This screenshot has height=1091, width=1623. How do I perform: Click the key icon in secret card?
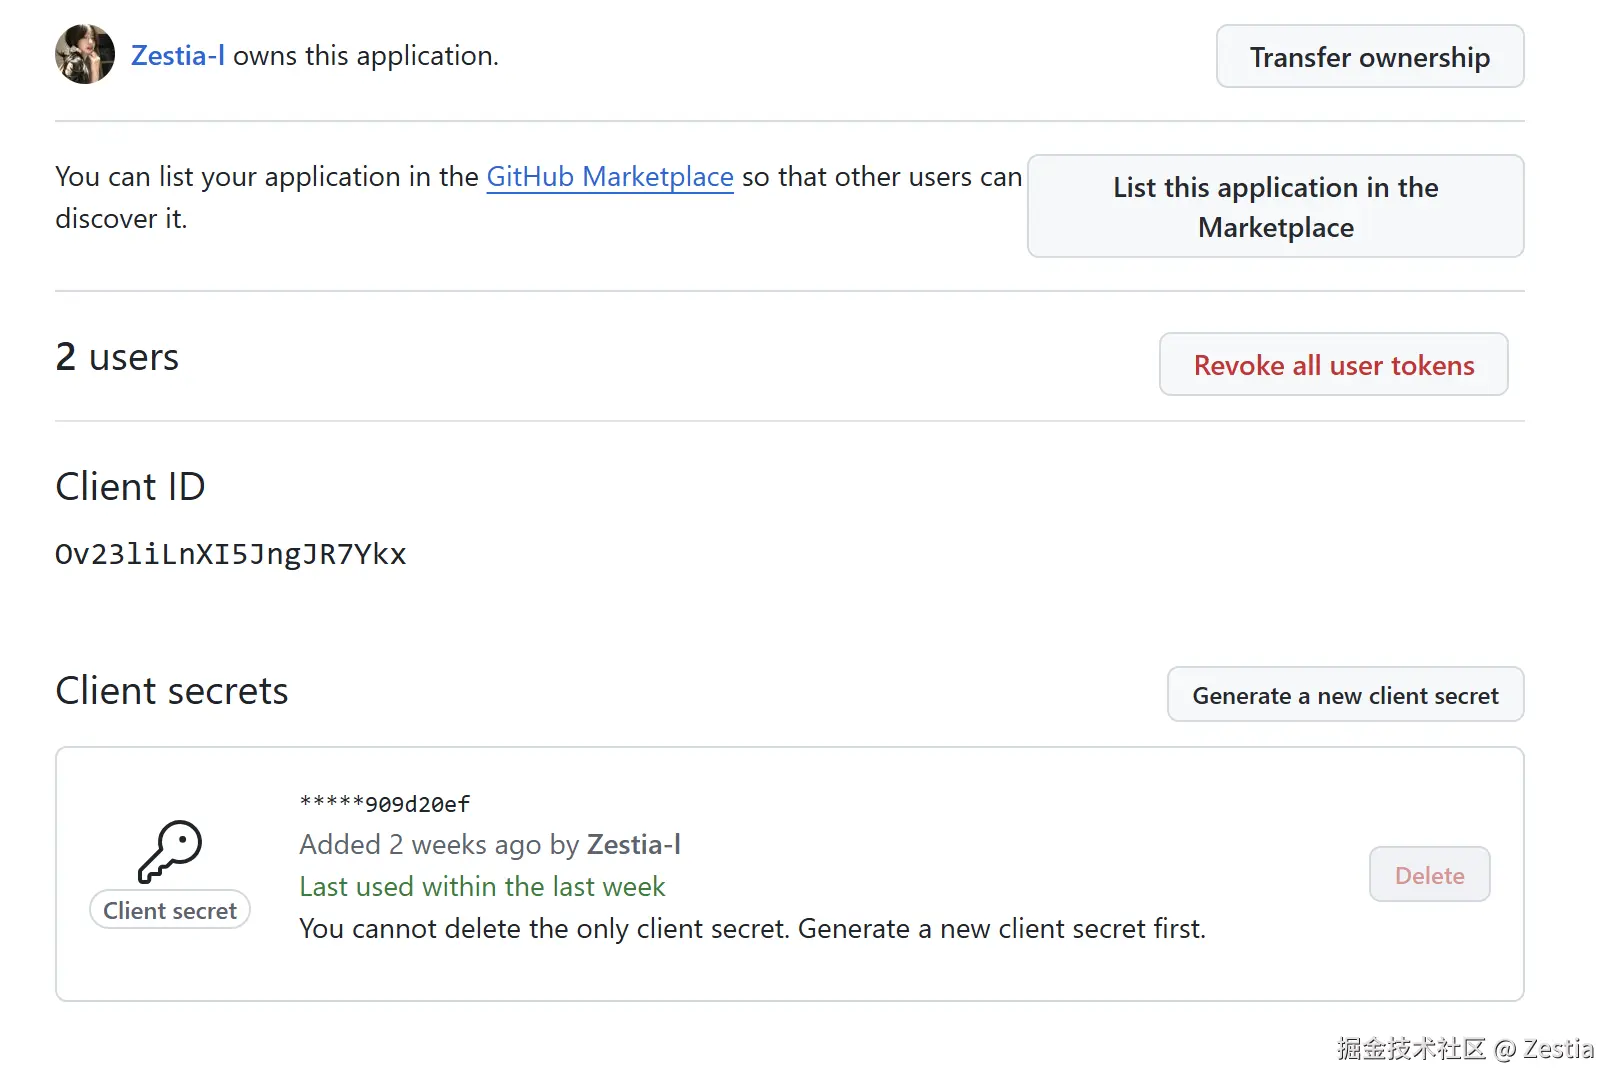[x=170, y=851]
